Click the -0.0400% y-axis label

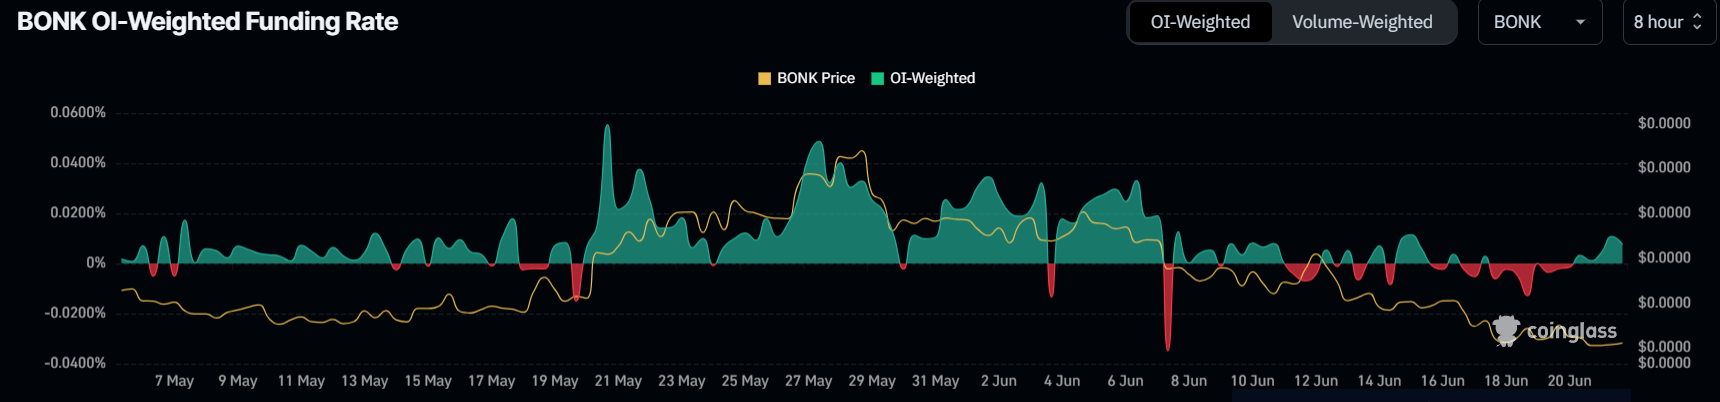pyautogui.click(x=75, y=362)
